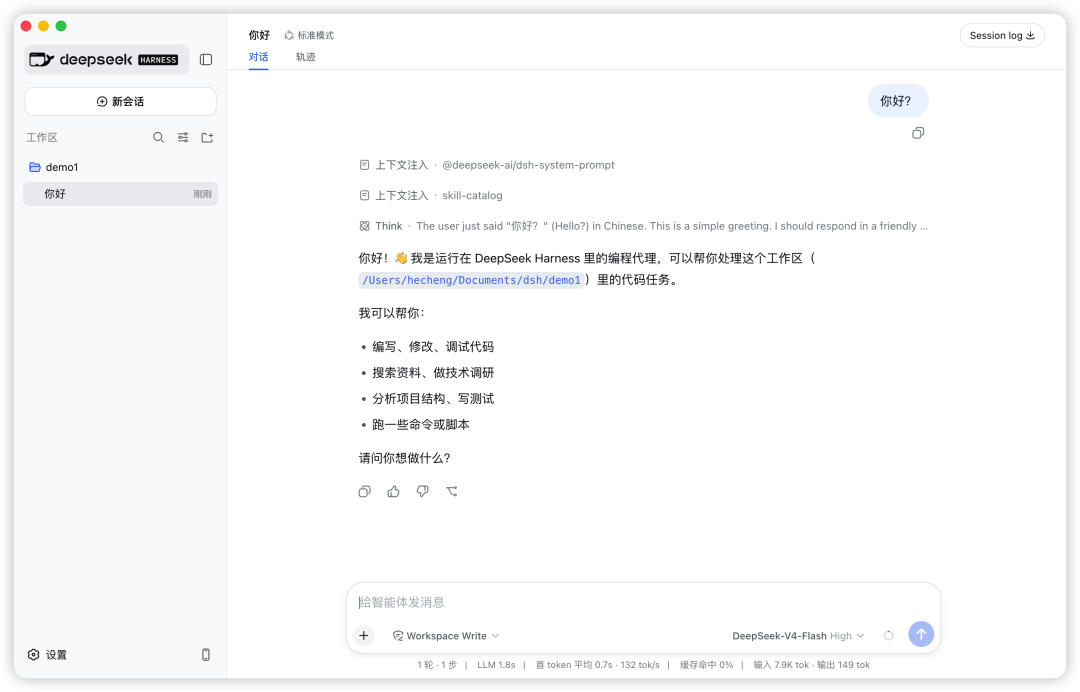Click the mobile device icon in sidebar
1080x692 pixels.
(206, 655)
